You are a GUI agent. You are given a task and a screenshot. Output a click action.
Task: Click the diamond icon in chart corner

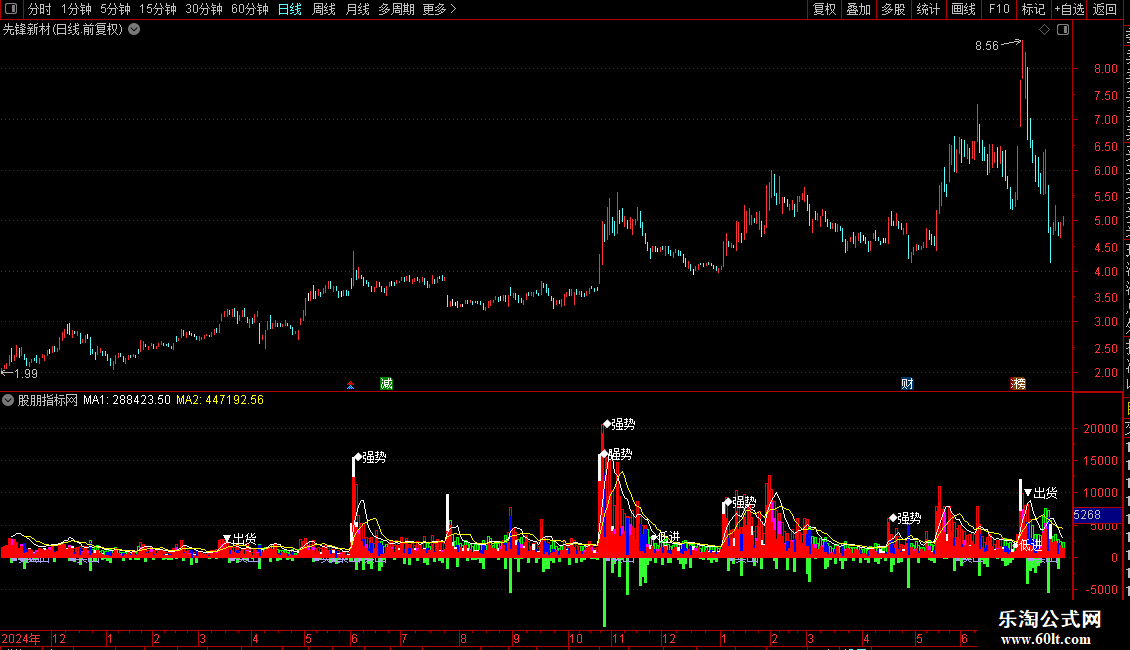(1044, 30)
